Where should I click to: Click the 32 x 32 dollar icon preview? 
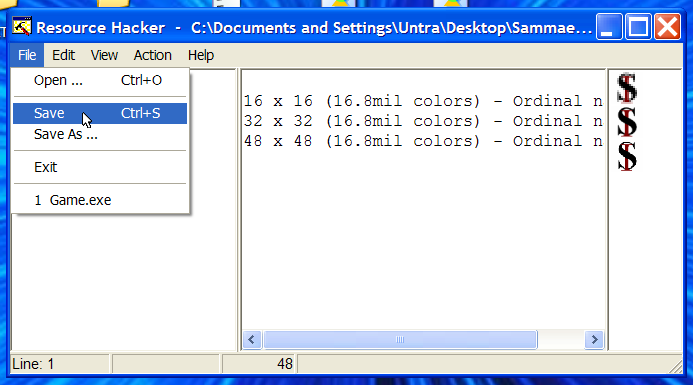click(627, 122)
